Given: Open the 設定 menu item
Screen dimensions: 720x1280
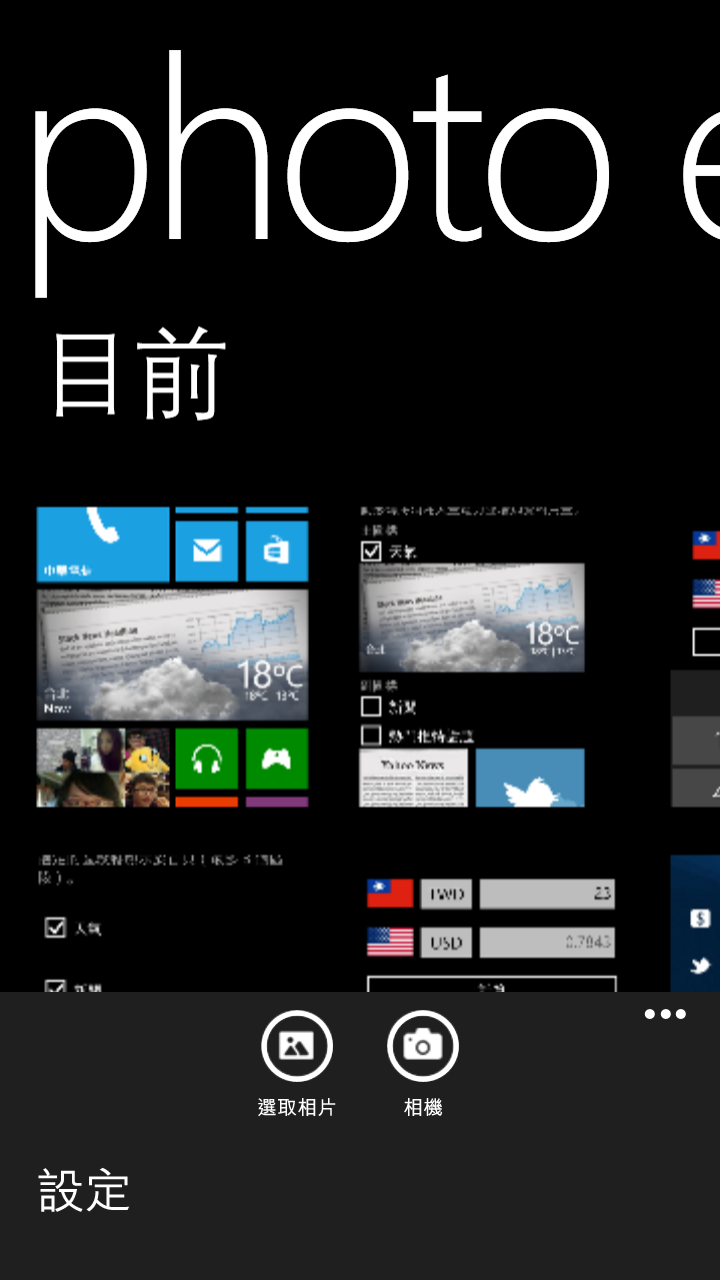Looking at the screenshot, I should (x=85, y=1191).
